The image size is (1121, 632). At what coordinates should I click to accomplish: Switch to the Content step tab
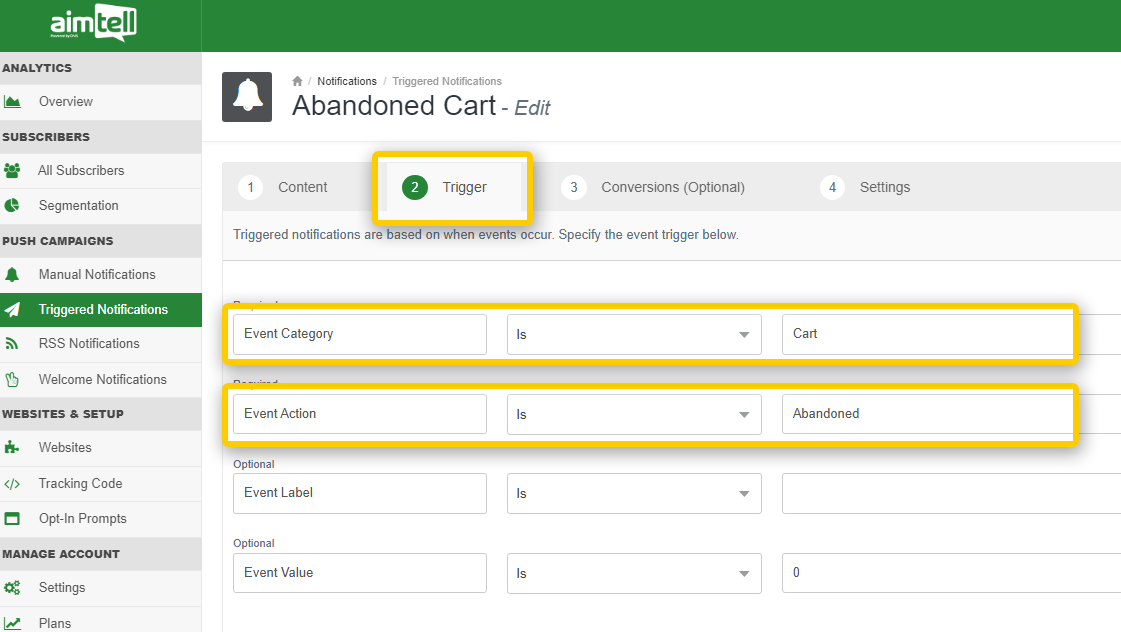[x=282, y=187]
